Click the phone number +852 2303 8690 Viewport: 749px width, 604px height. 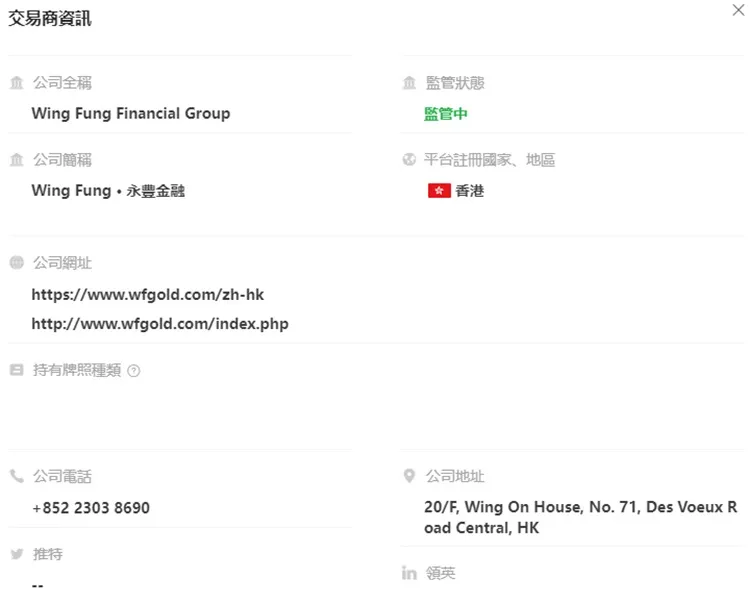(91, 507)
